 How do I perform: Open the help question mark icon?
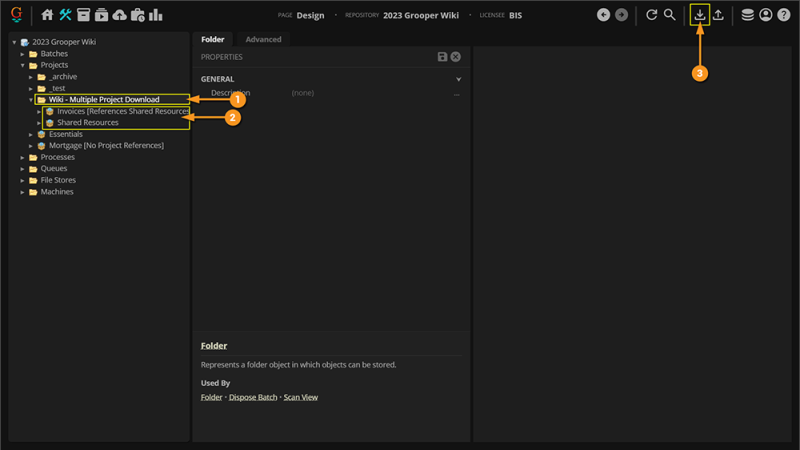click(x=784, y=15)
